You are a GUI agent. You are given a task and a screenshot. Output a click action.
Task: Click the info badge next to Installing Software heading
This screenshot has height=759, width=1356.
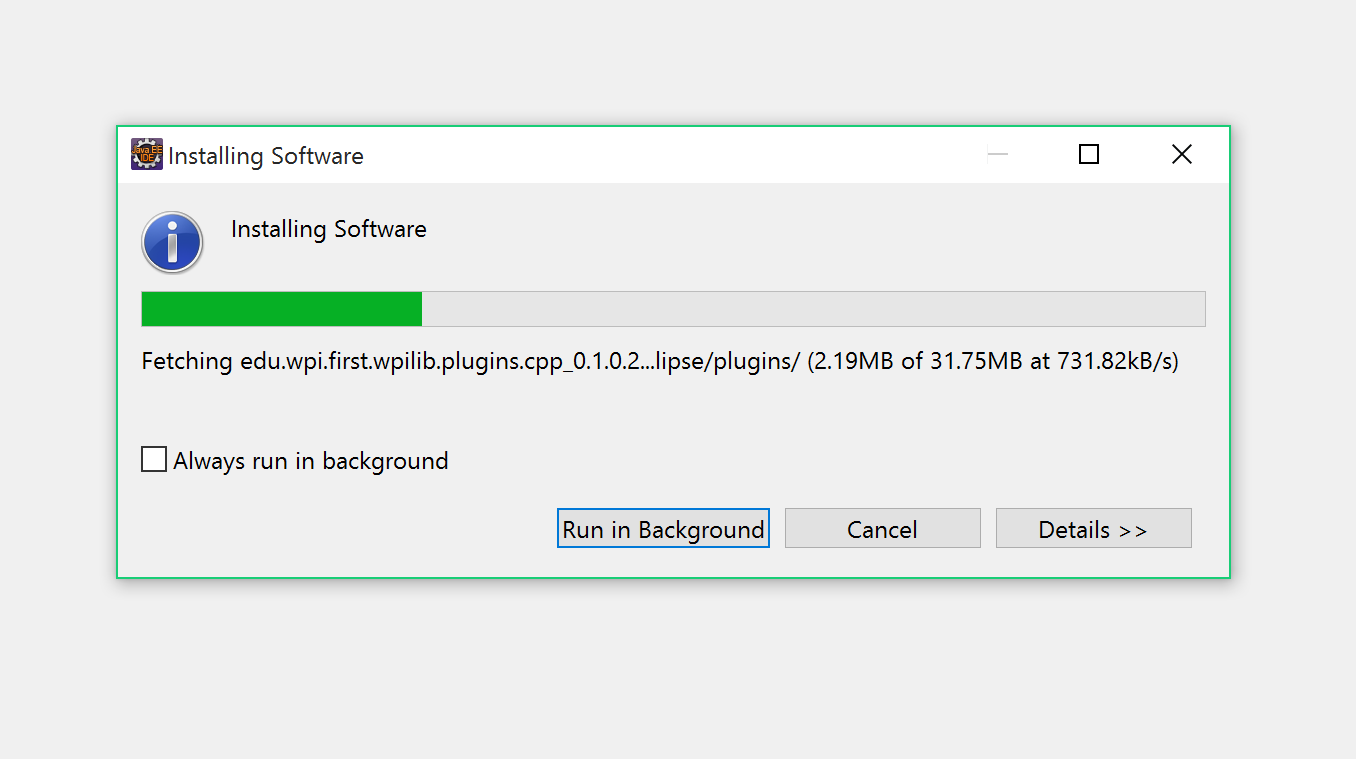click(172, 242)
